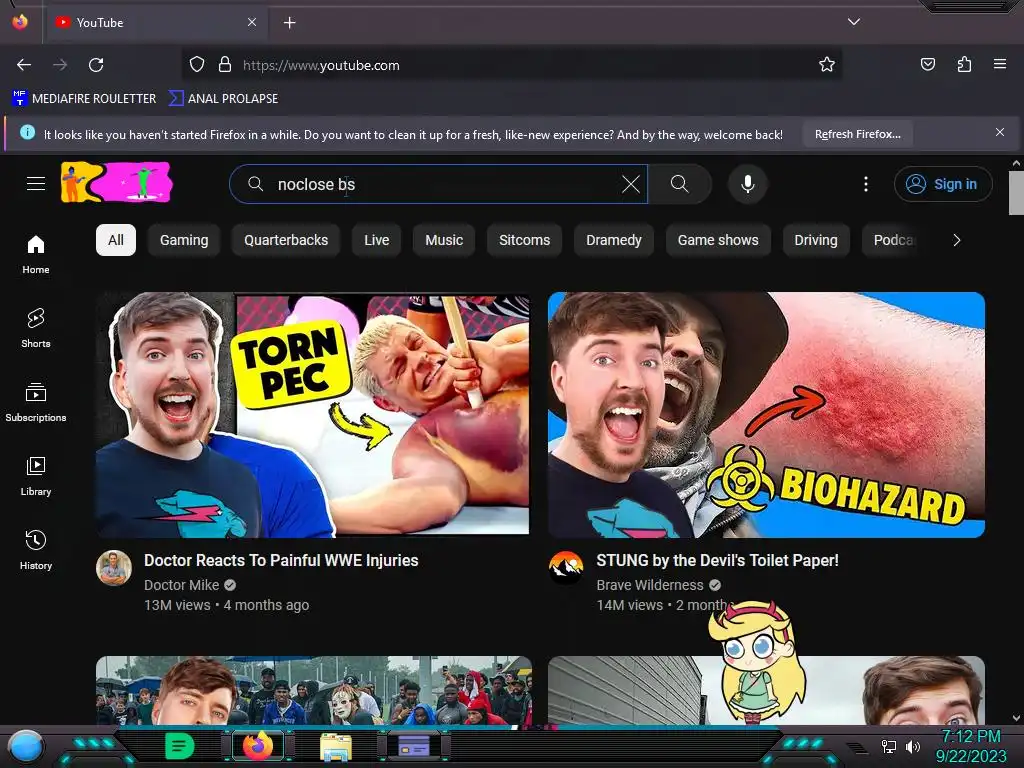
Task: Close the YouTube browser tab
Action: [x=252, y=22]
